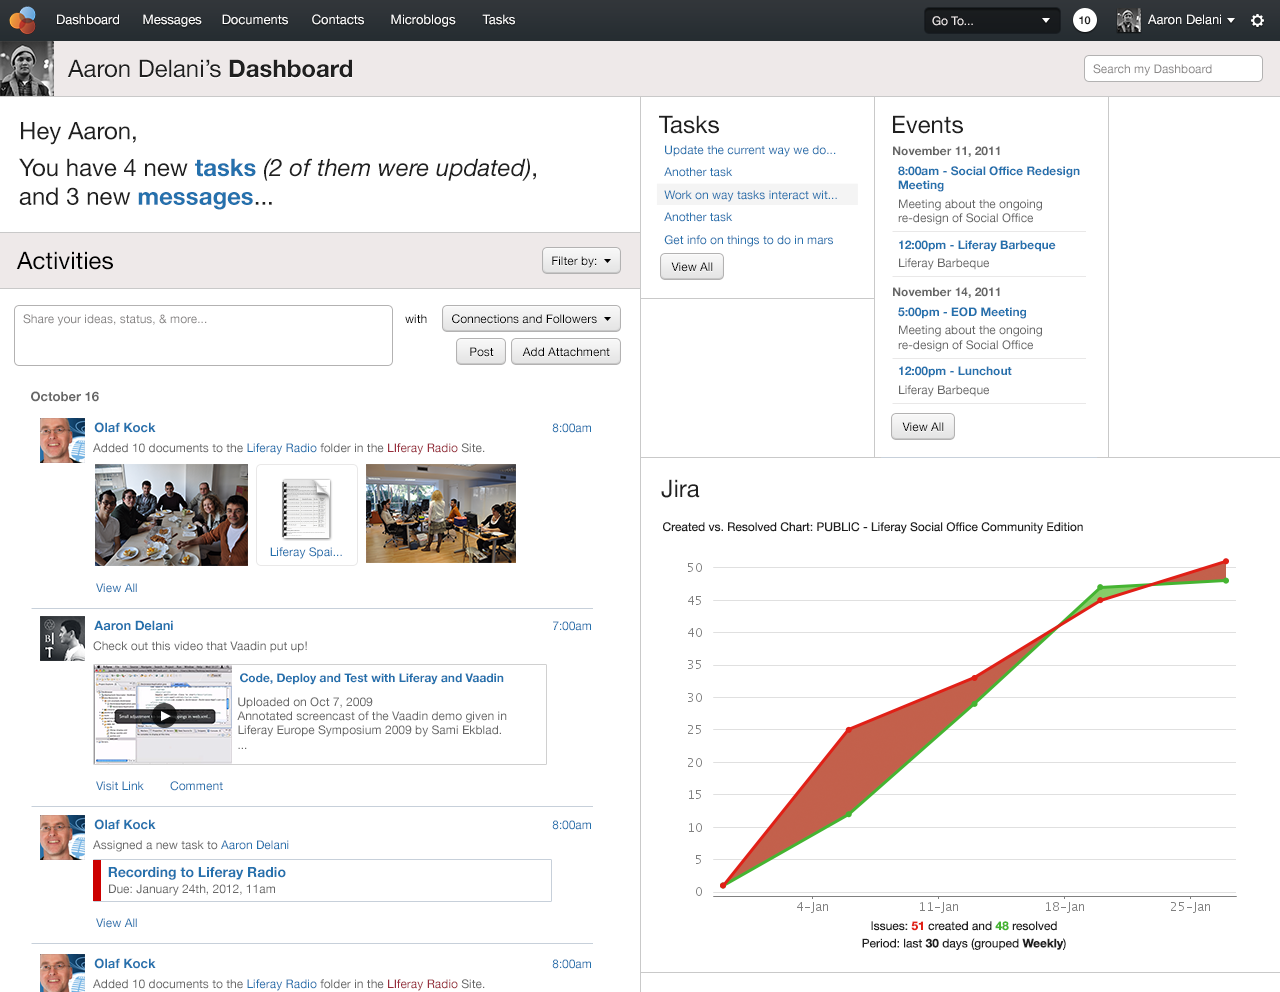The image size is (1280, 992).
Task: Open the Filter by dropdown
Action: point(581,260)
